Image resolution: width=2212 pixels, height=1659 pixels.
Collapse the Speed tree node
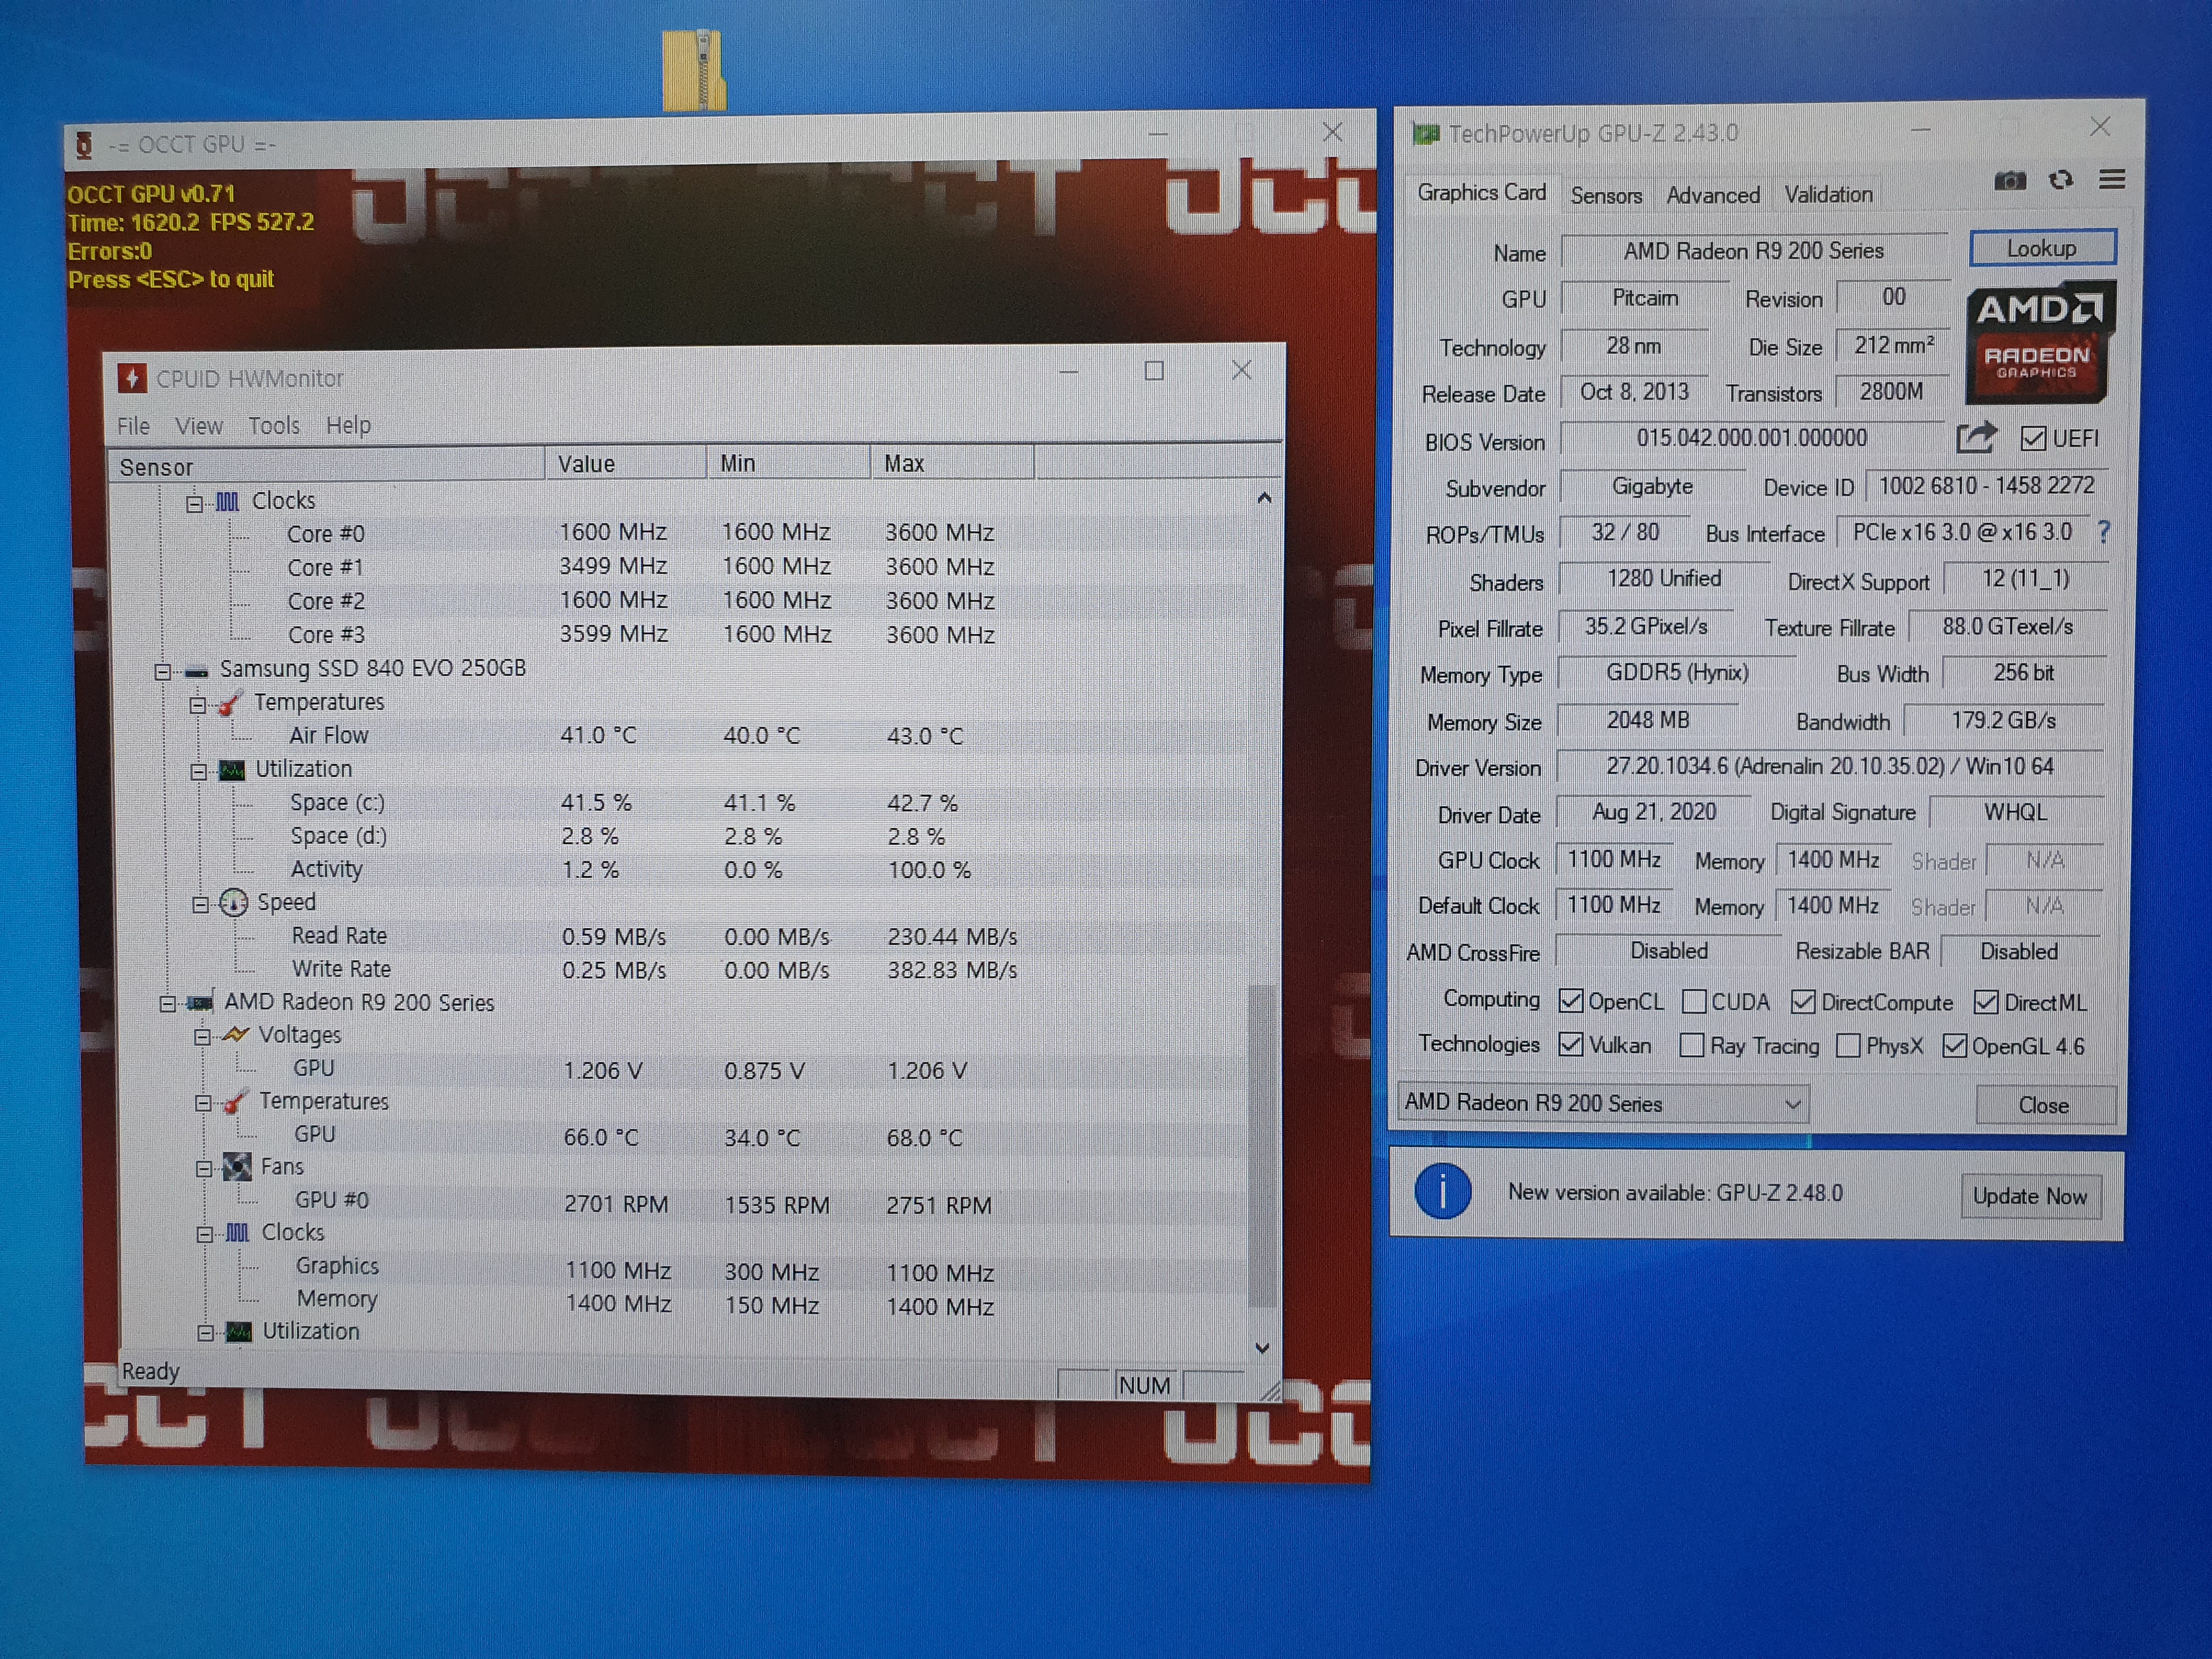200,905
